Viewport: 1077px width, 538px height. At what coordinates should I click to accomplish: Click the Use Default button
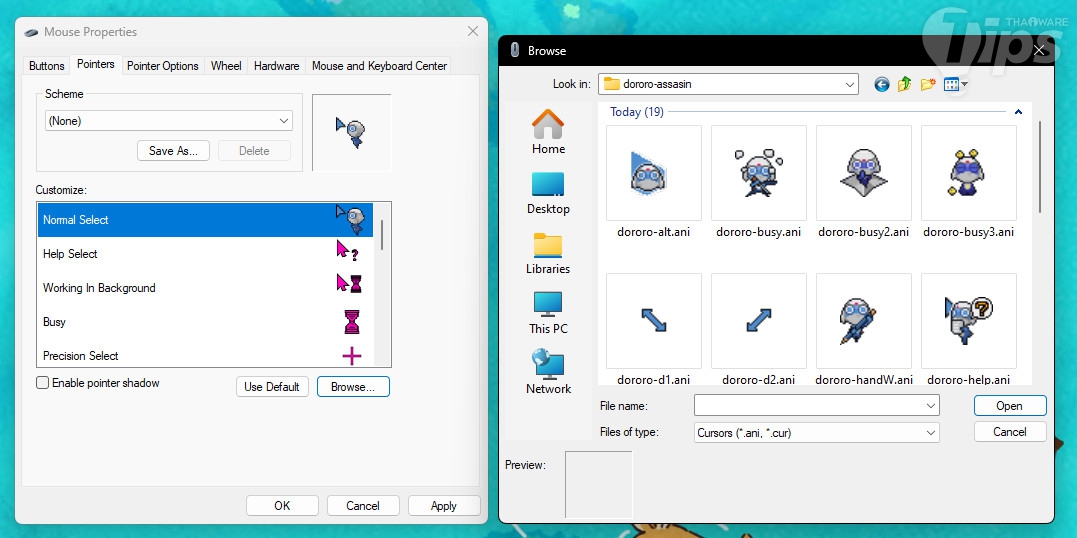pos(272,387)
